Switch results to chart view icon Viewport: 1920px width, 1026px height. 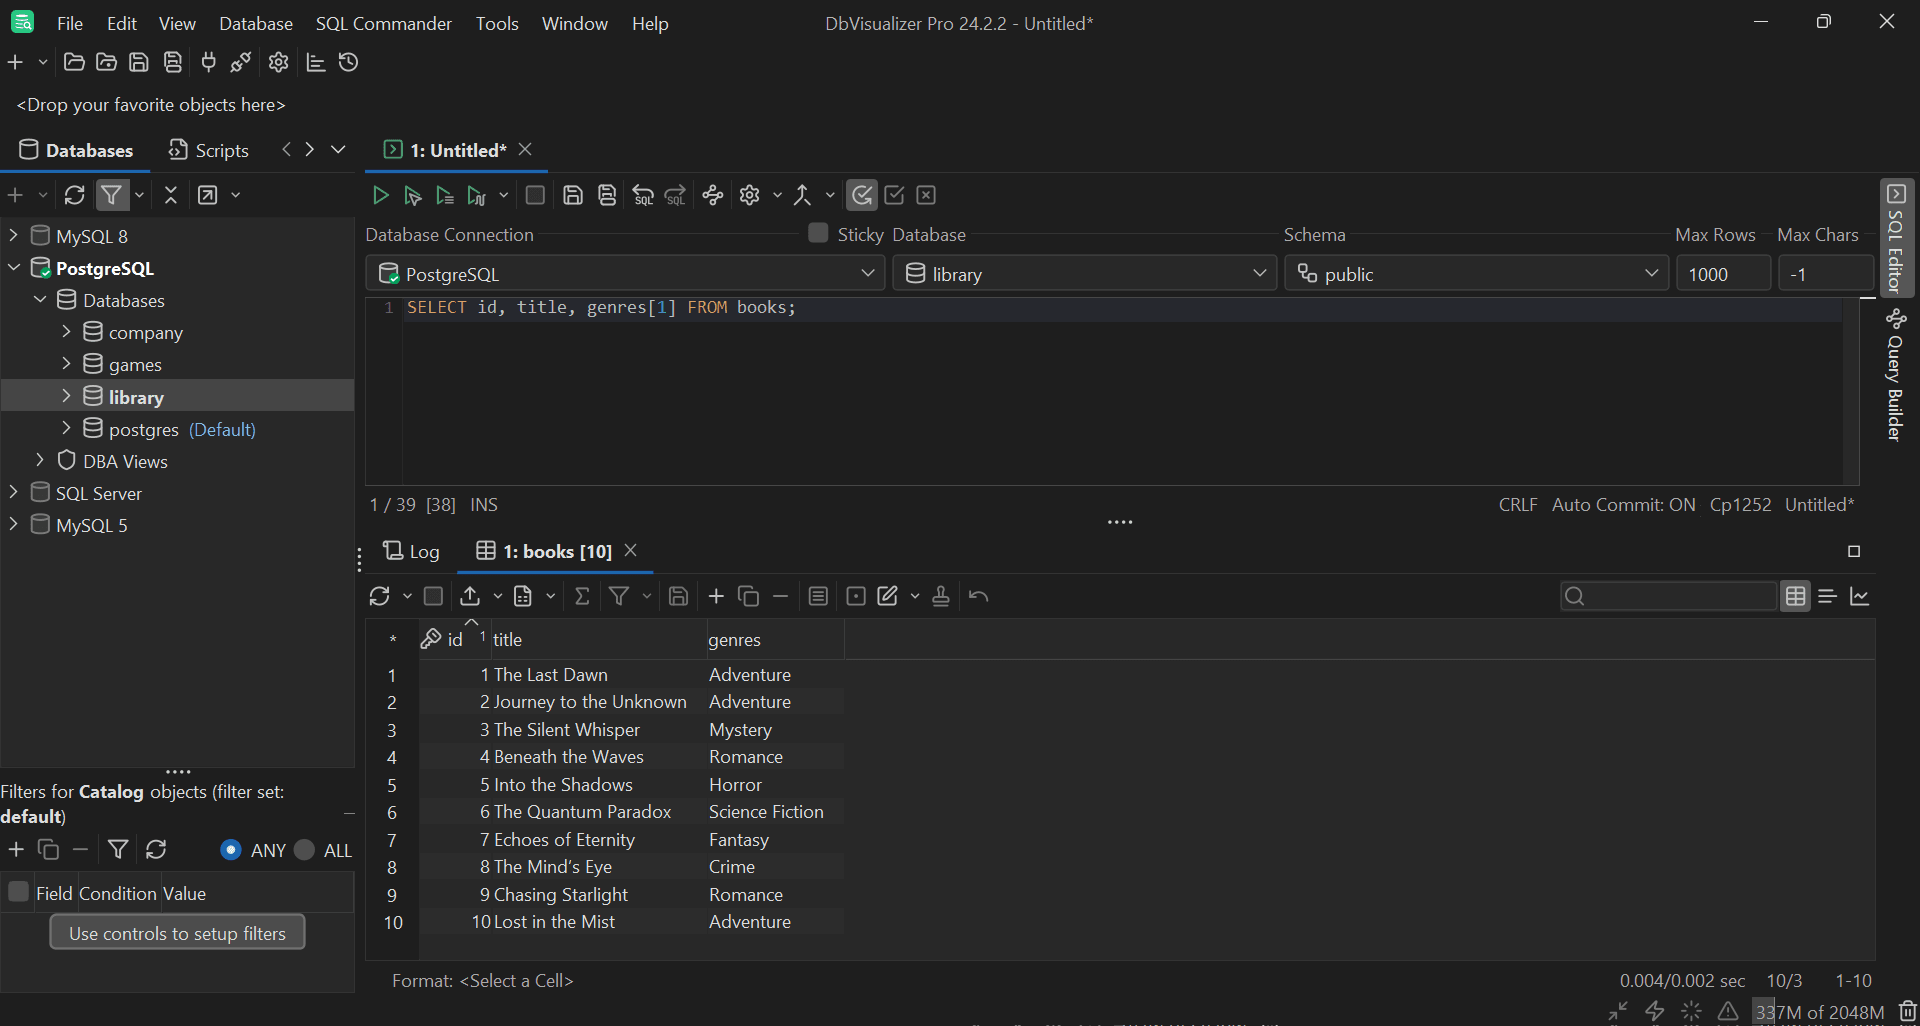point(1860,597)
